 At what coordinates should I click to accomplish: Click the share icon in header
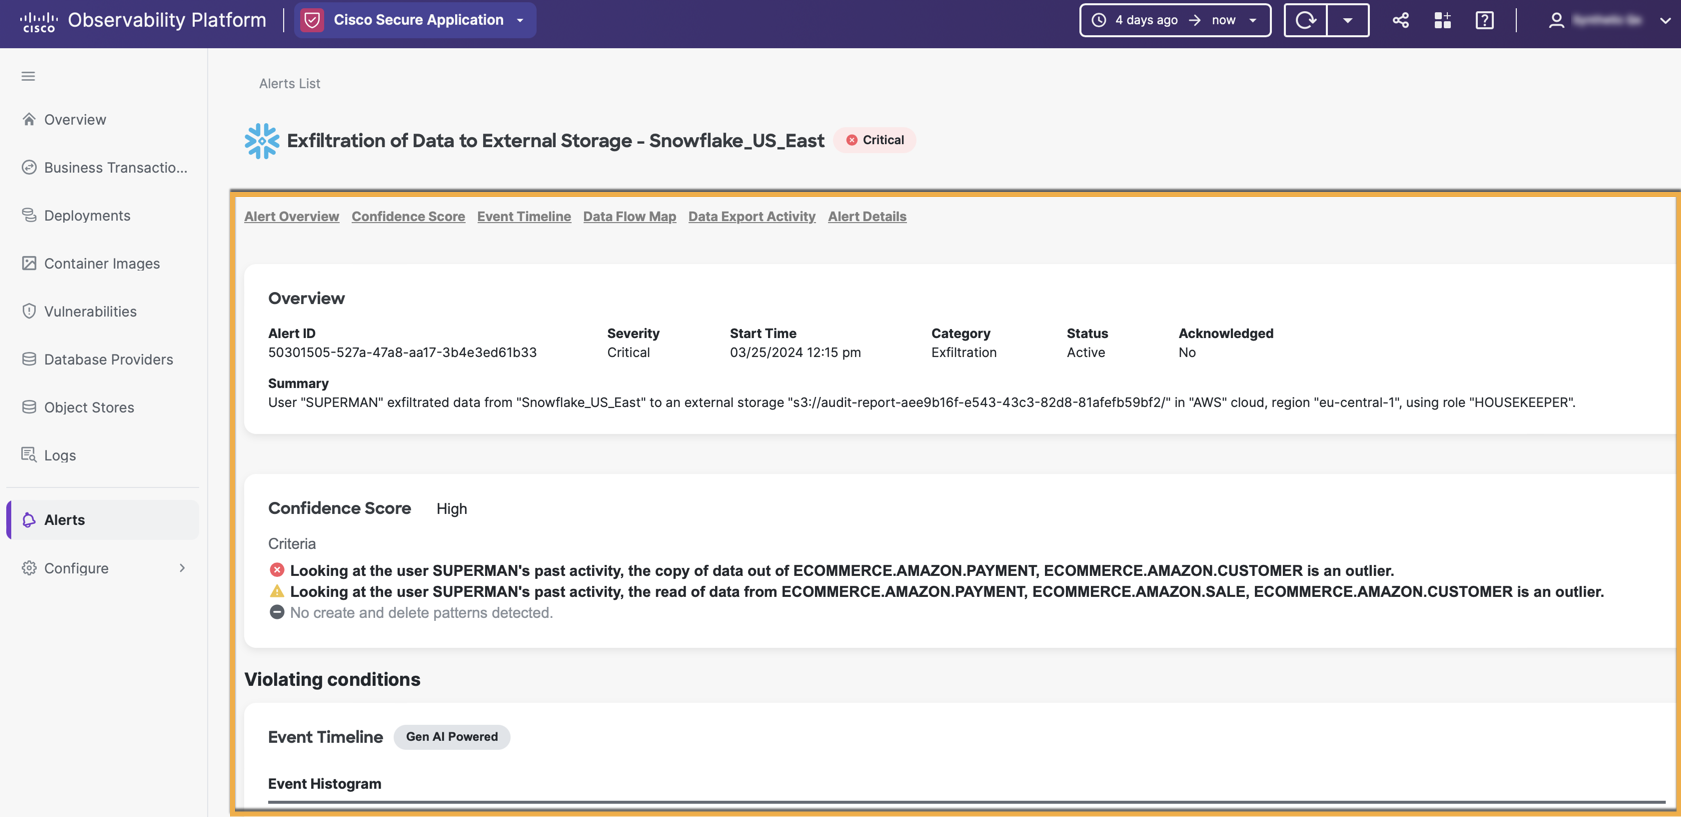point(1400,20)
